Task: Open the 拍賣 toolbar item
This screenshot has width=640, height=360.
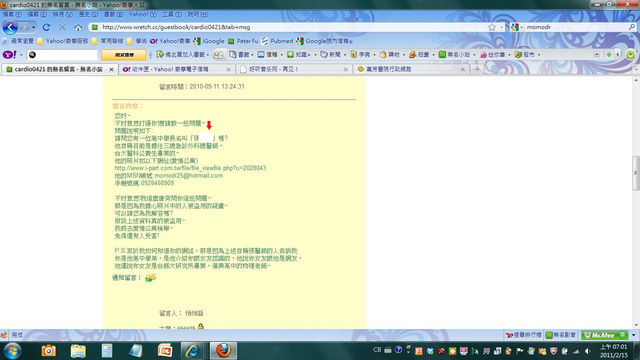Action: pyautogui.click(x=419, y=54)
